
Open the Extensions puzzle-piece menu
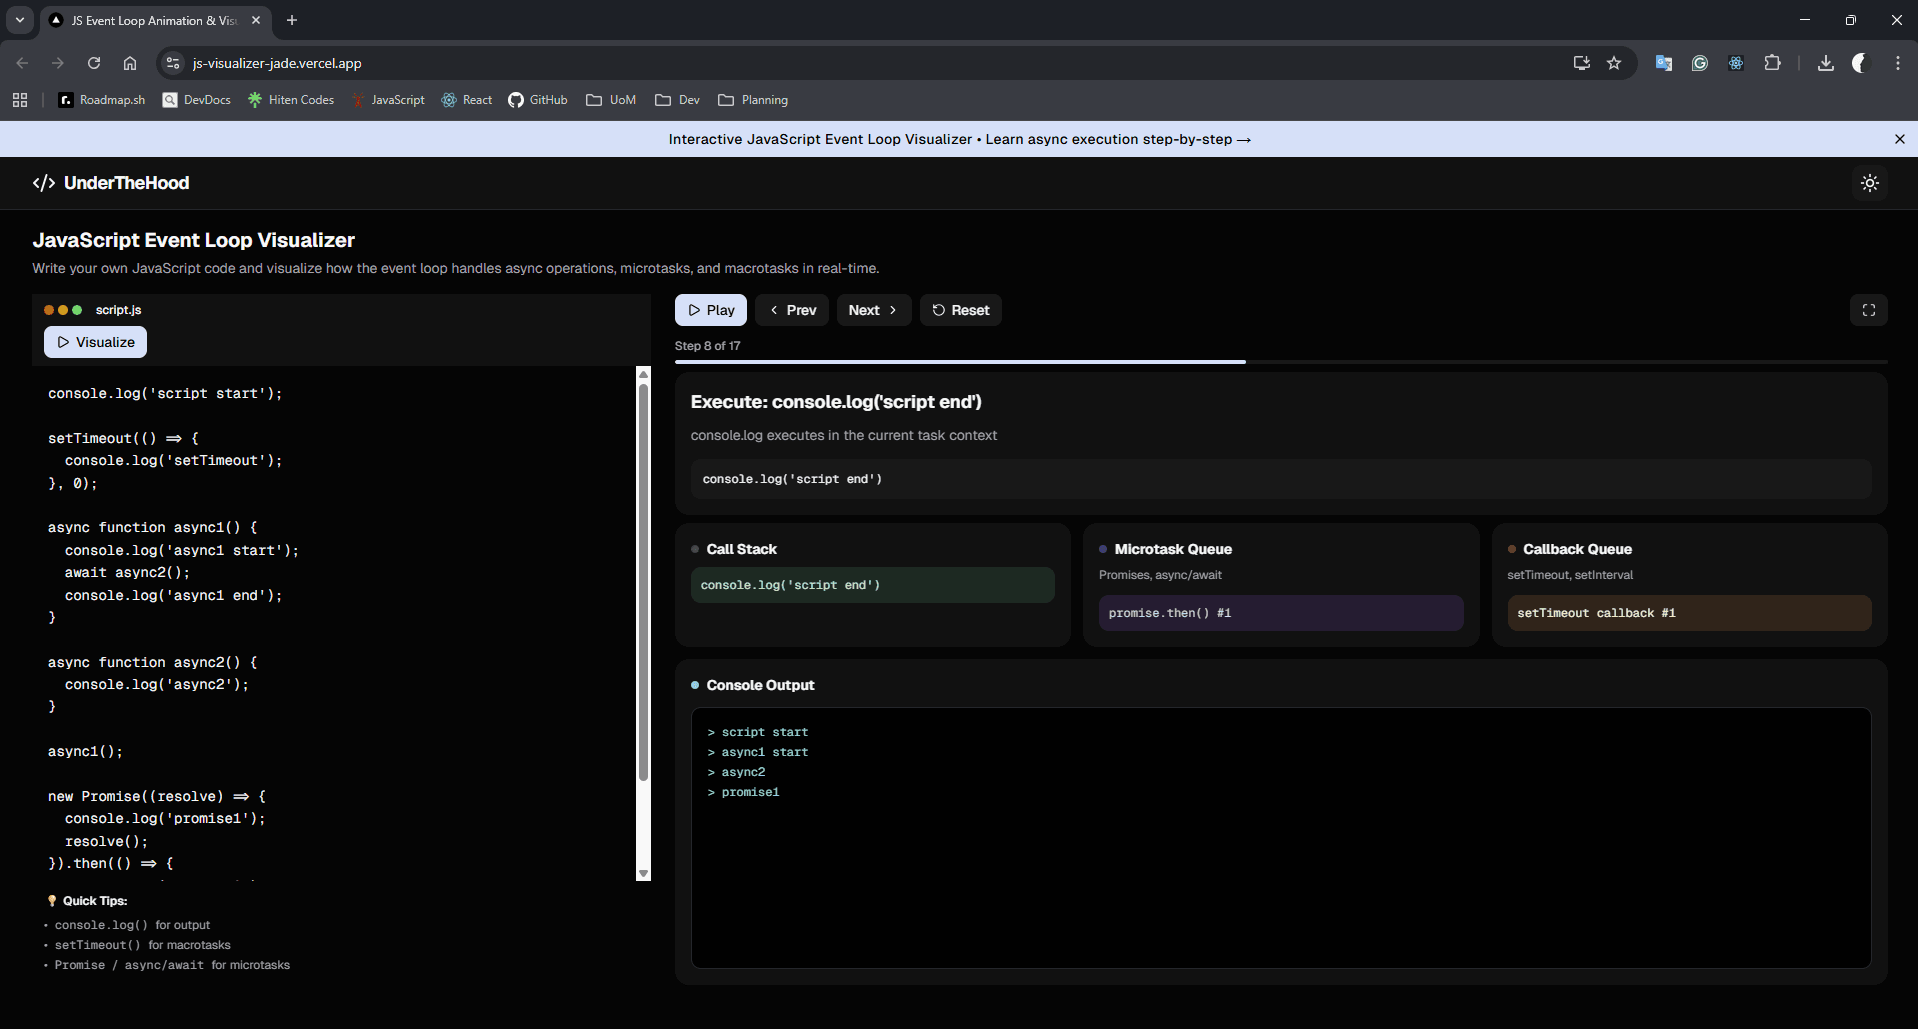(x=1773, y=62)
